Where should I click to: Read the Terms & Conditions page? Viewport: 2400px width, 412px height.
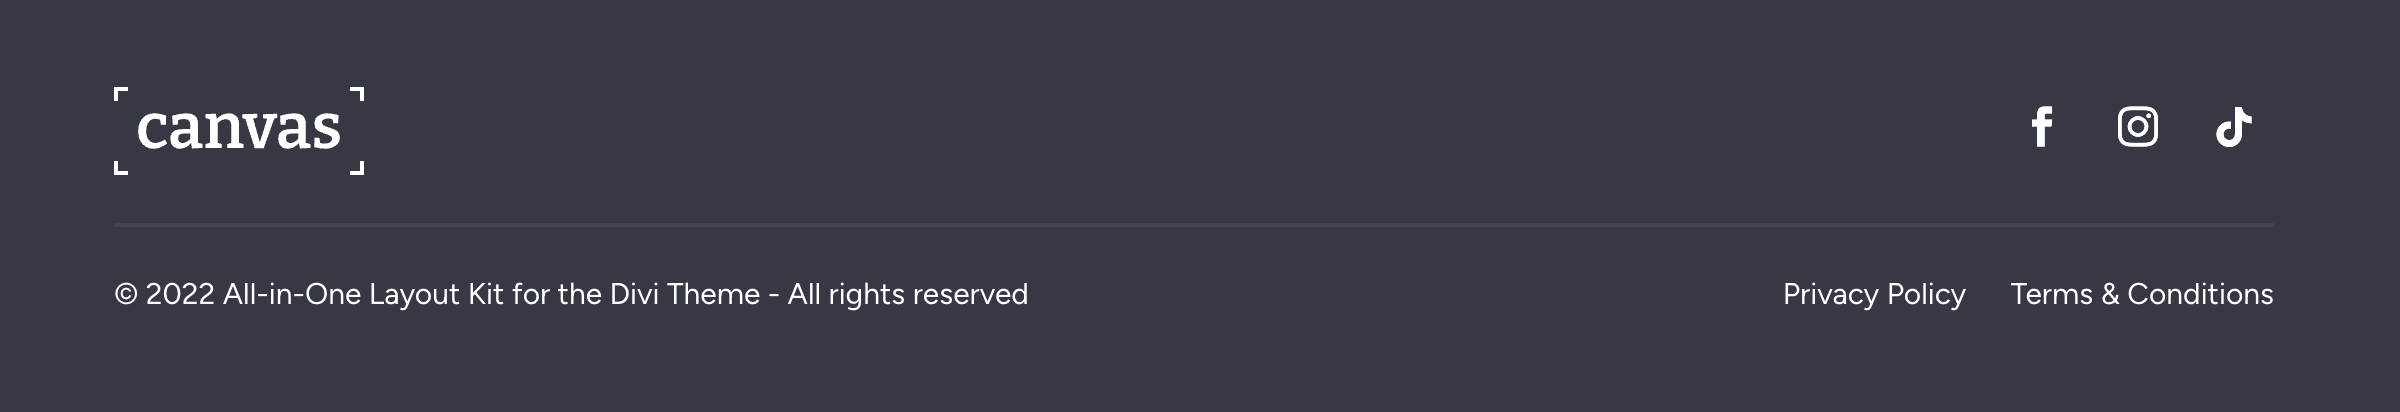pos(2141,294)
